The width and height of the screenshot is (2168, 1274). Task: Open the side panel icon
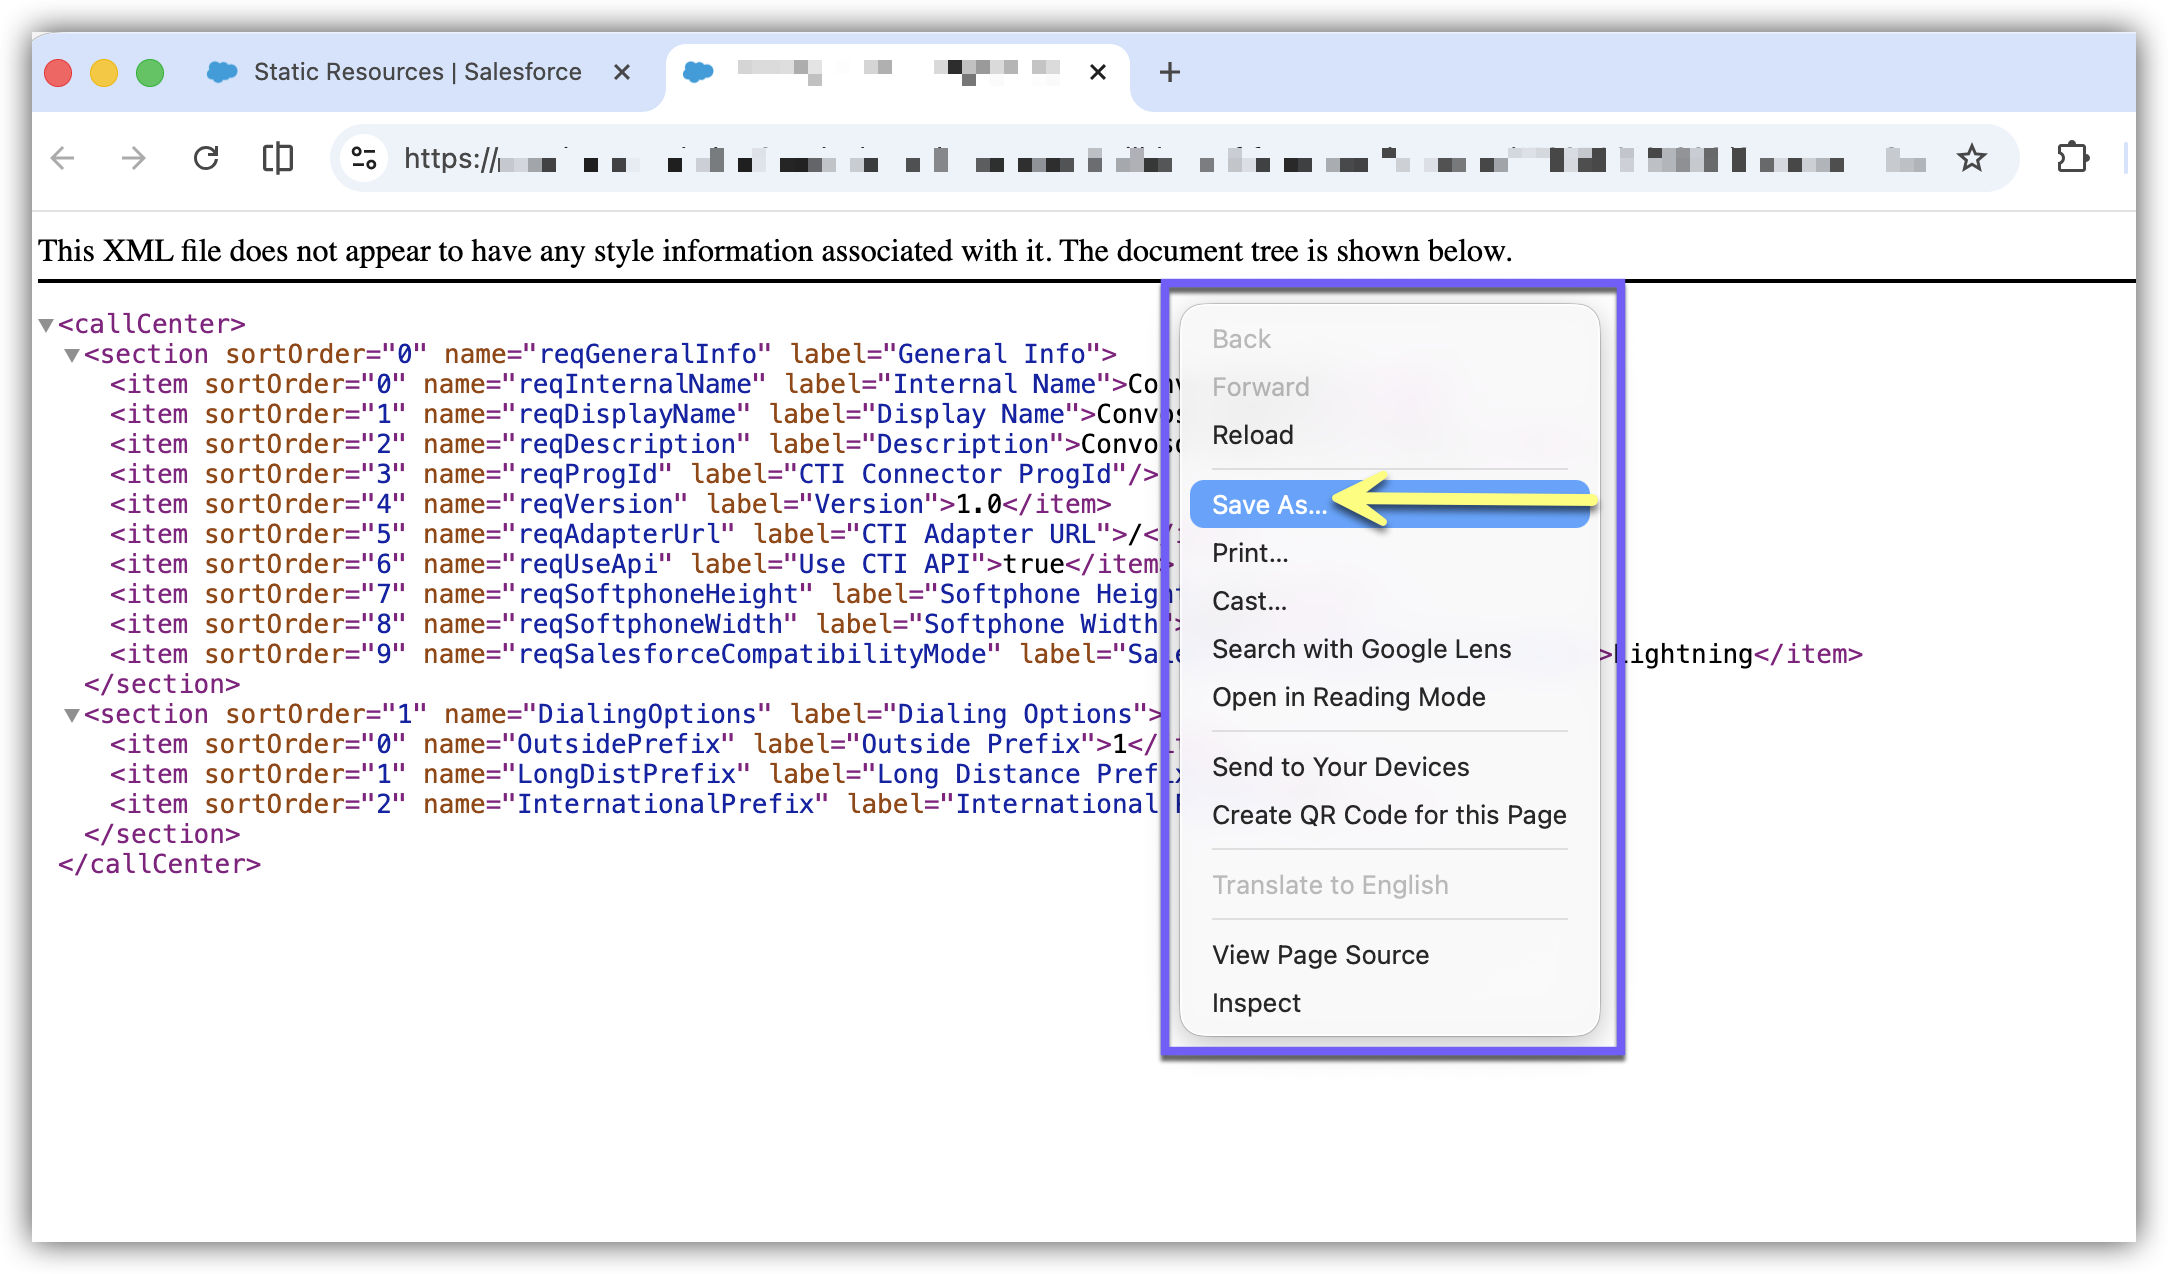277,158
